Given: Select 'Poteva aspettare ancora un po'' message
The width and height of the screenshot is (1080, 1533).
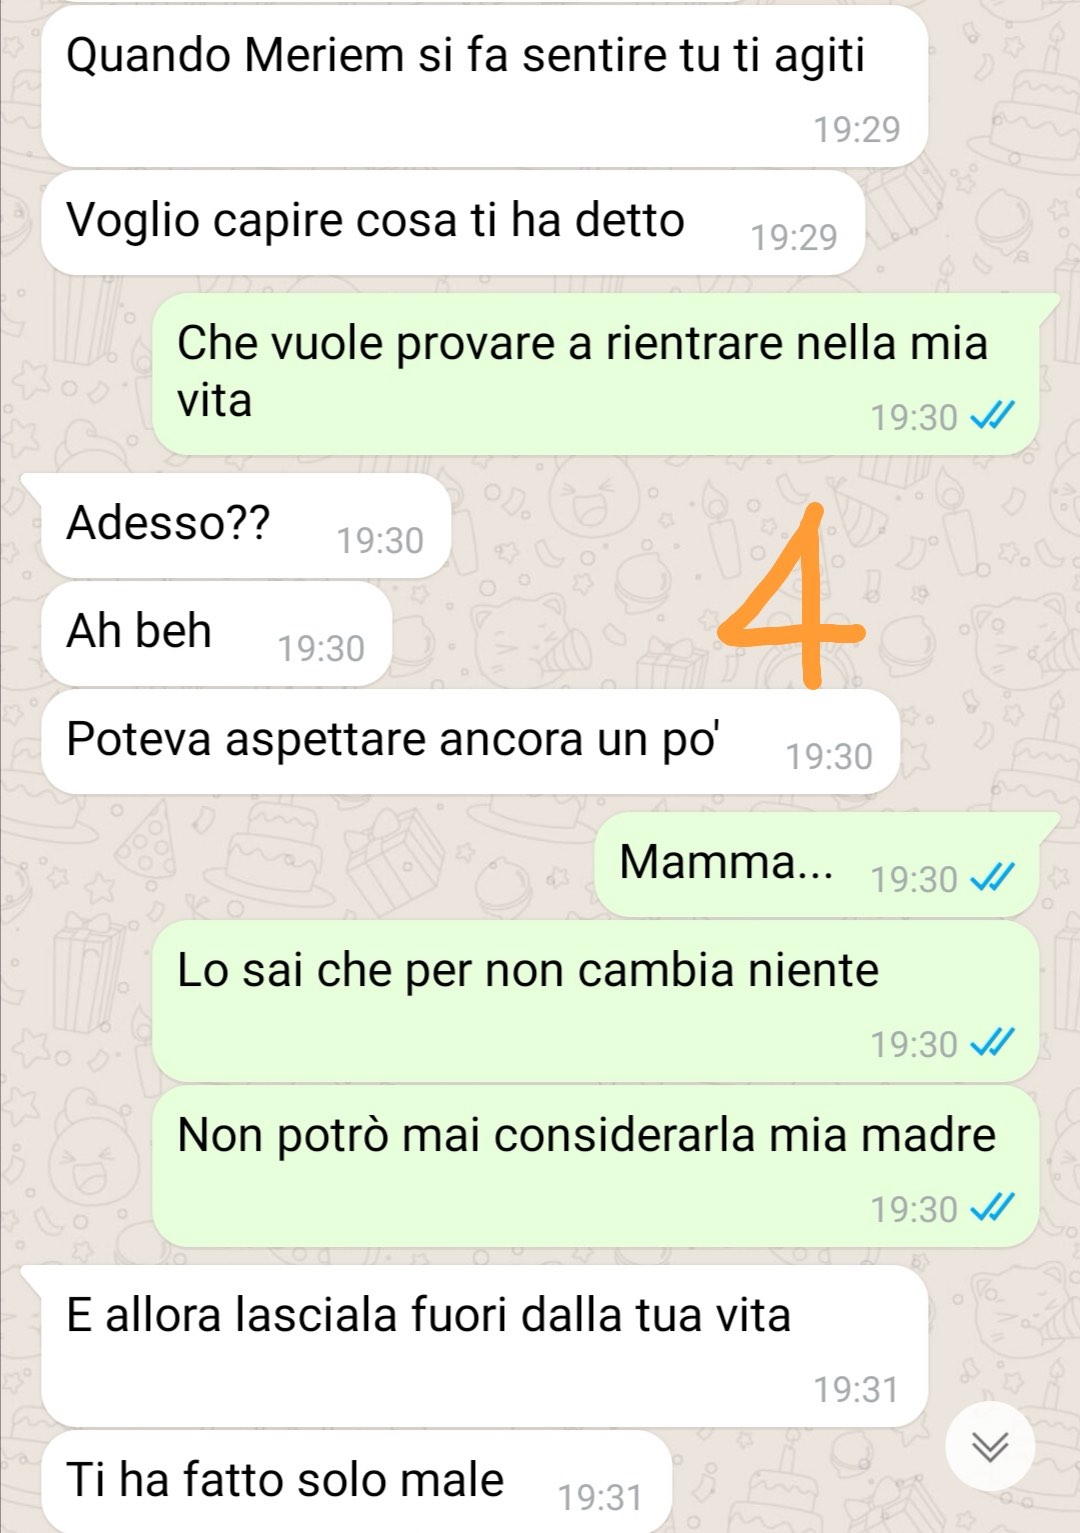Looking at the screenshot, I should pos(470,742).
